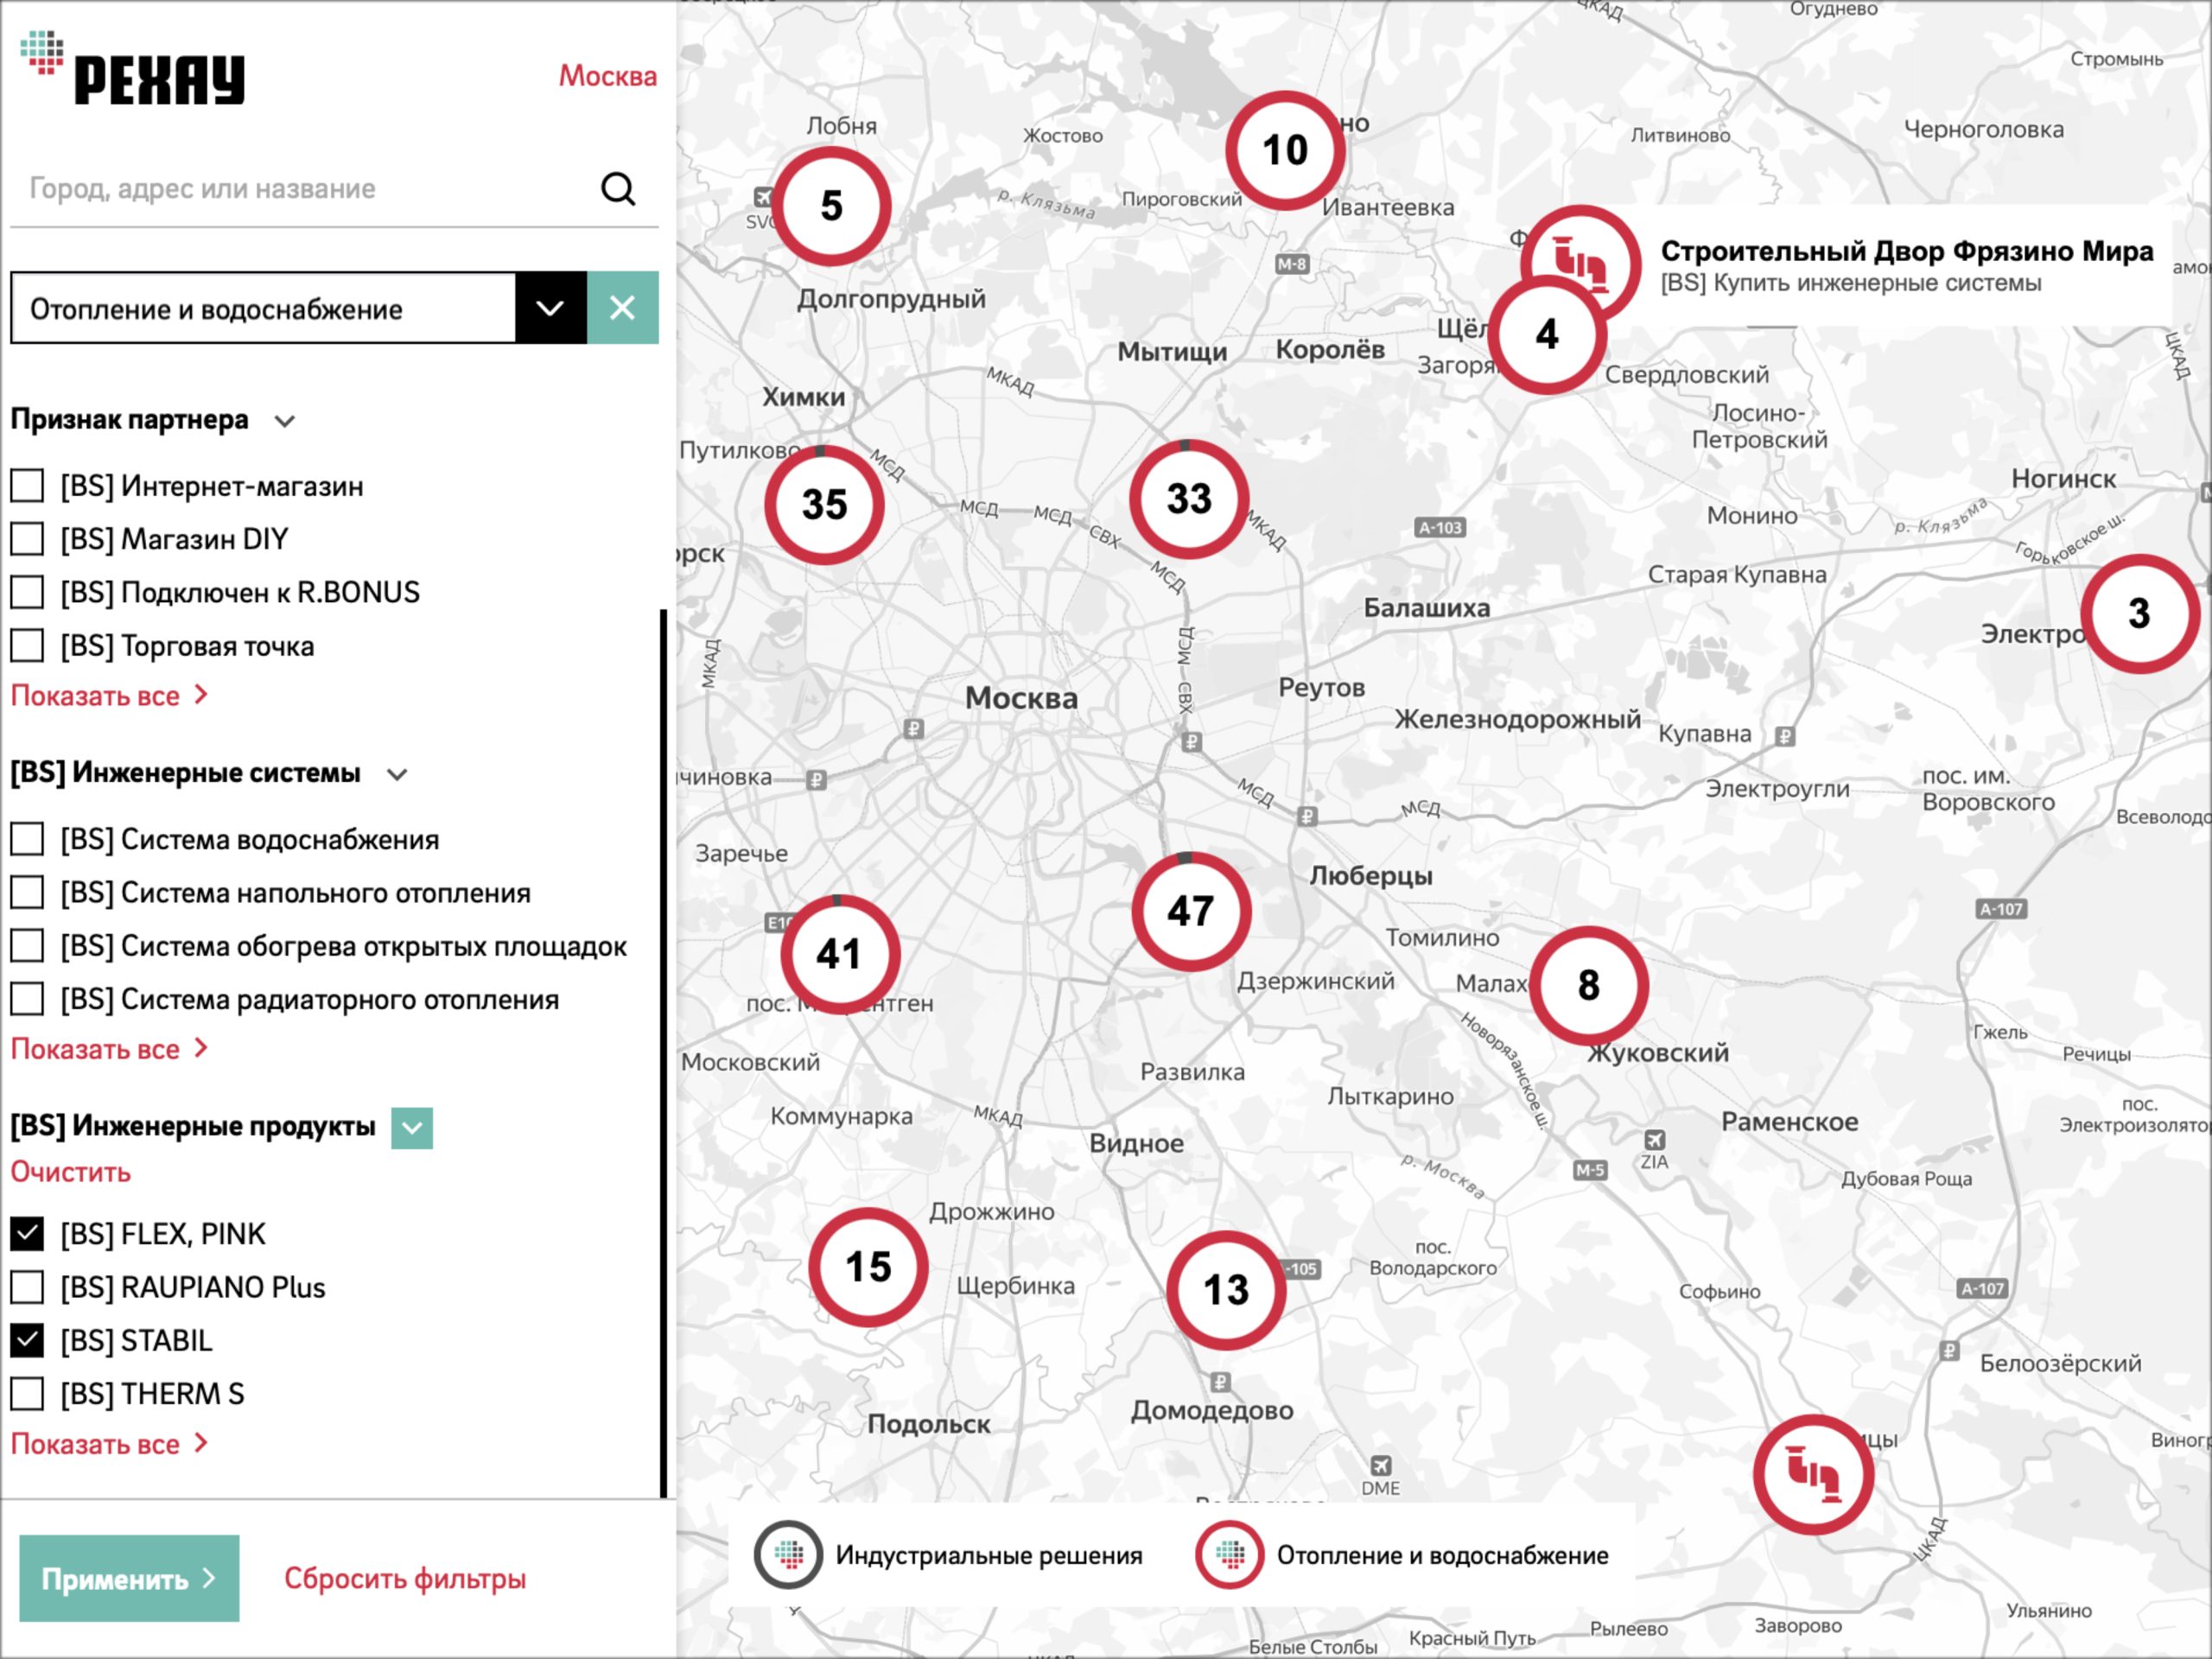Click the DME airport icon on map
This screenshot has height=1659, width=2212.
click(1381, 1465)
